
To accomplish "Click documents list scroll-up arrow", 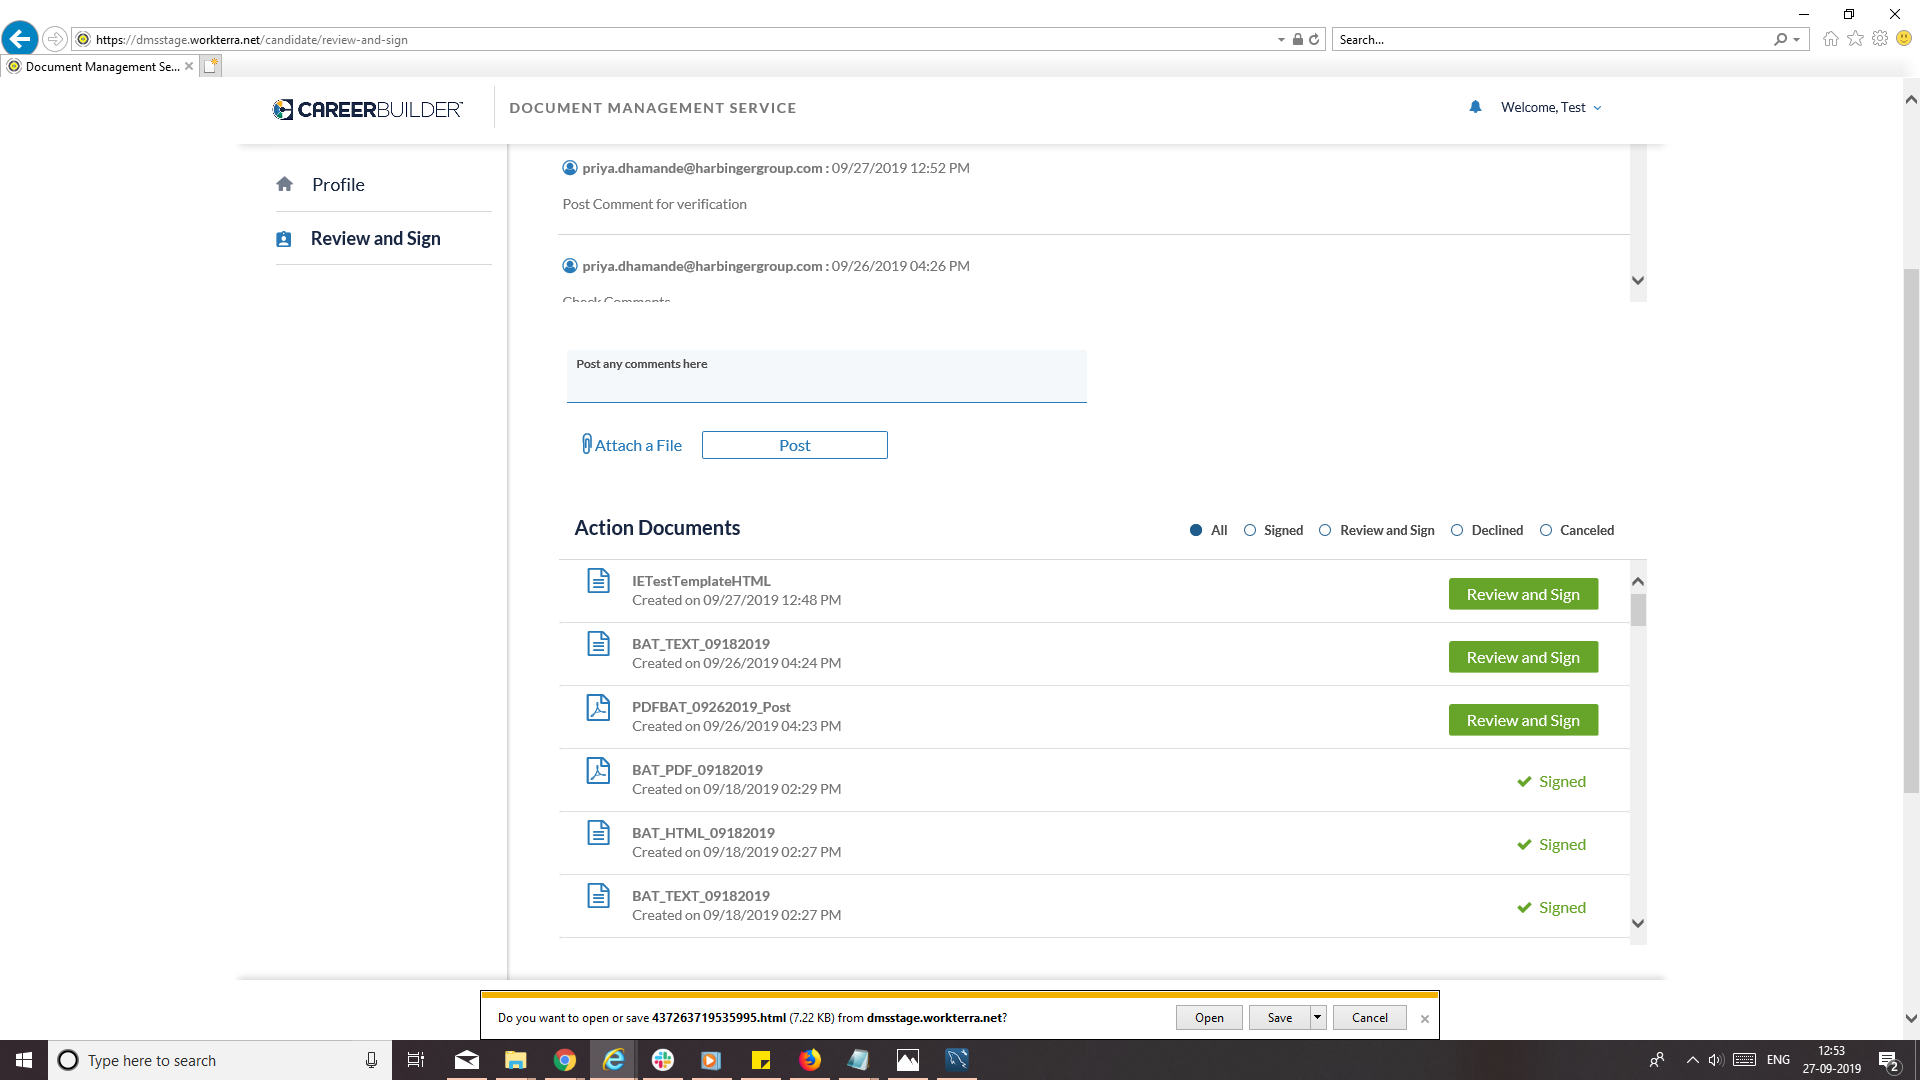I will tap(1638, 581).
